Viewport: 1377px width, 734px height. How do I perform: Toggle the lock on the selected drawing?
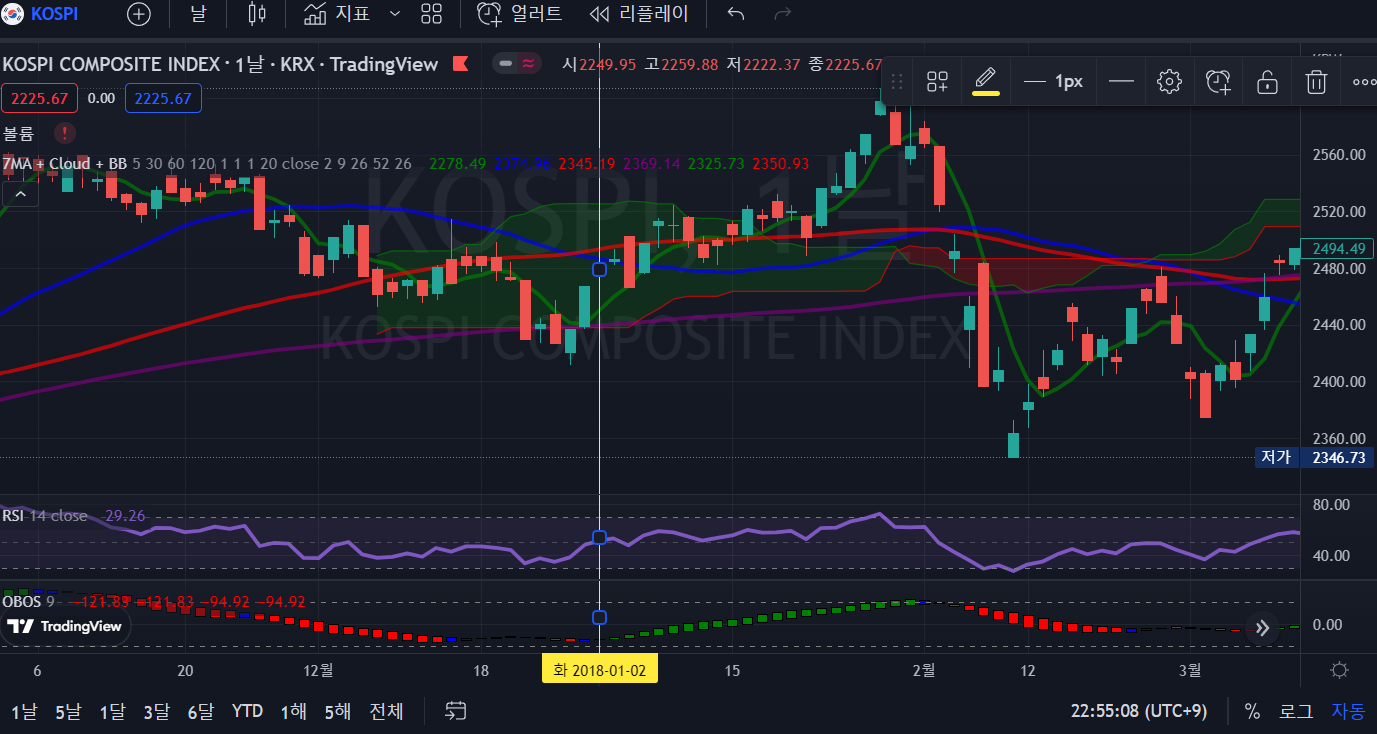pos(1267,82)
